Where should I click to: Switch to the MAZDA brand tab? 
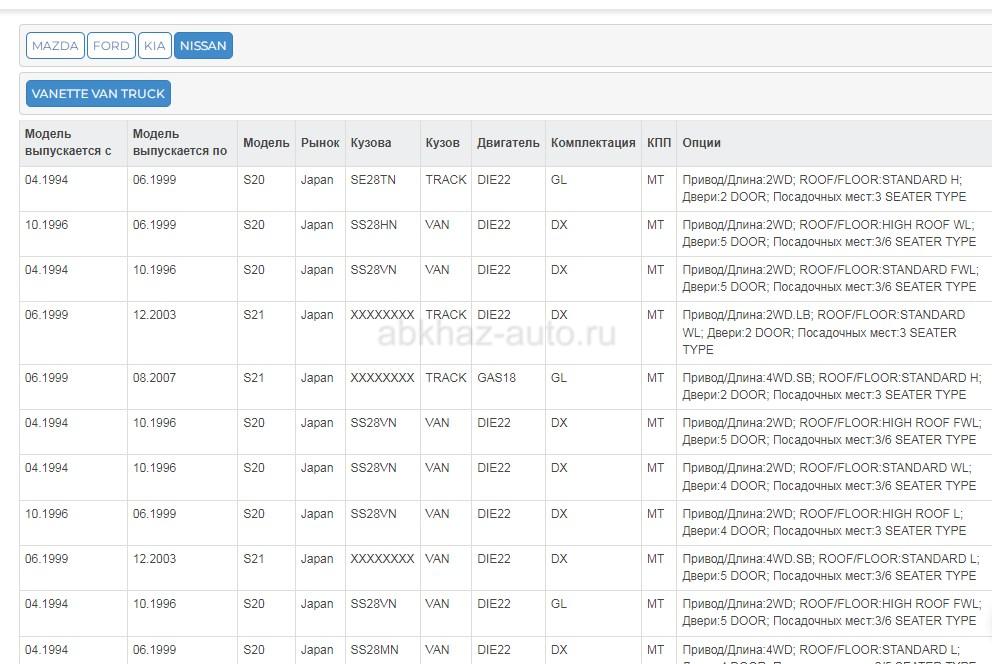click(x=54, y=46)
